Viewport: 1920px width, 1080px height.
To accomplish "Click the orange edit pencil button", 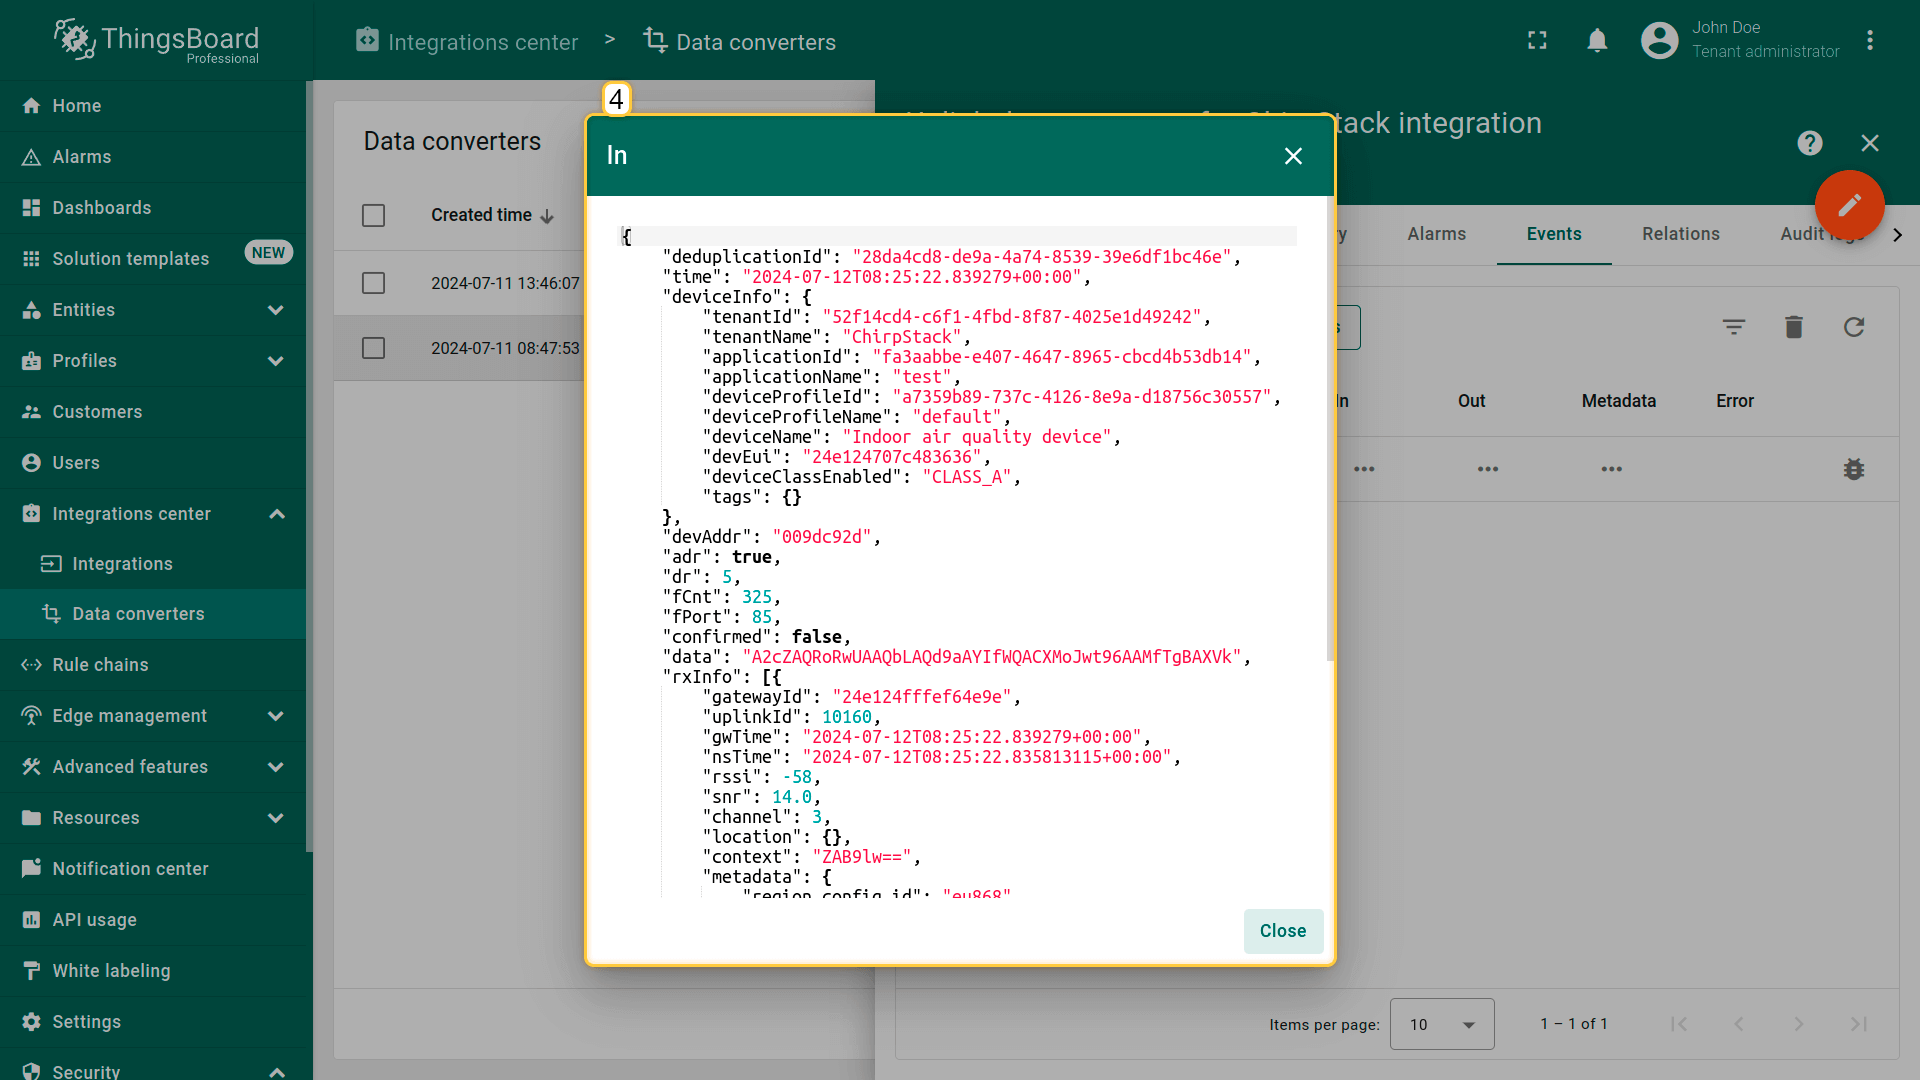I will (x=1849, y=205).
